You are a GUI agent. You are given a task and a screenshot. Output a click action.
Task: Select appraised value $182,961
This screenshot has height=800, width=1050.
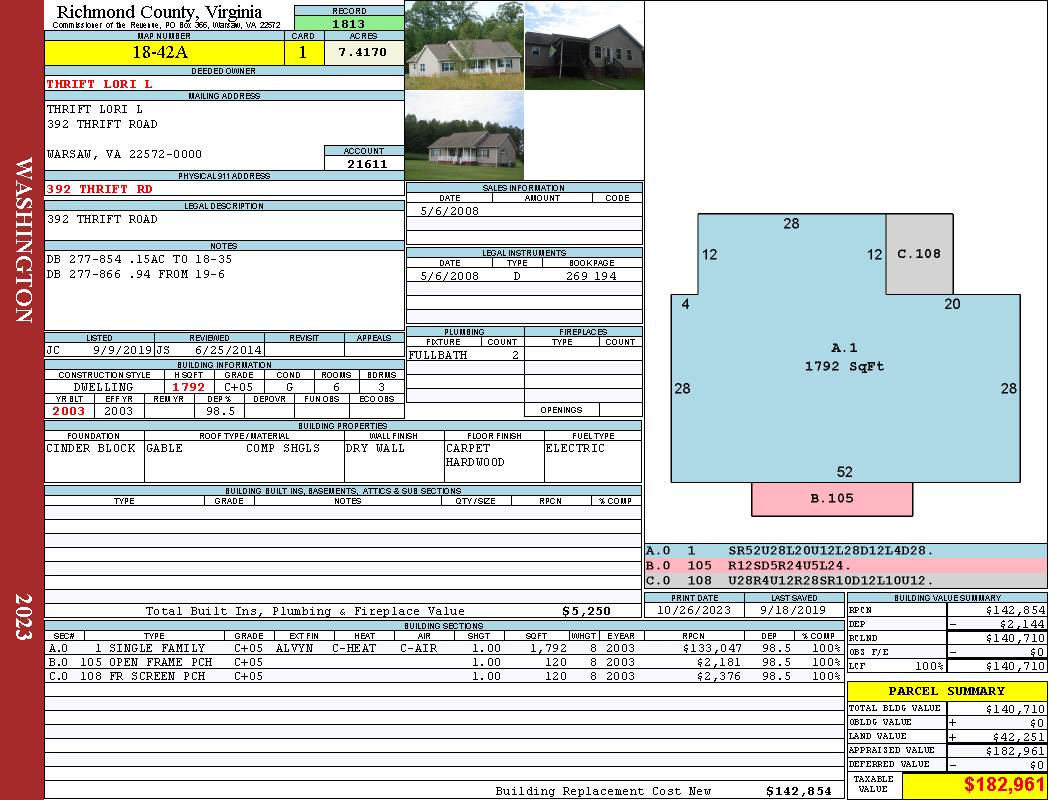tap(1015, 751)
